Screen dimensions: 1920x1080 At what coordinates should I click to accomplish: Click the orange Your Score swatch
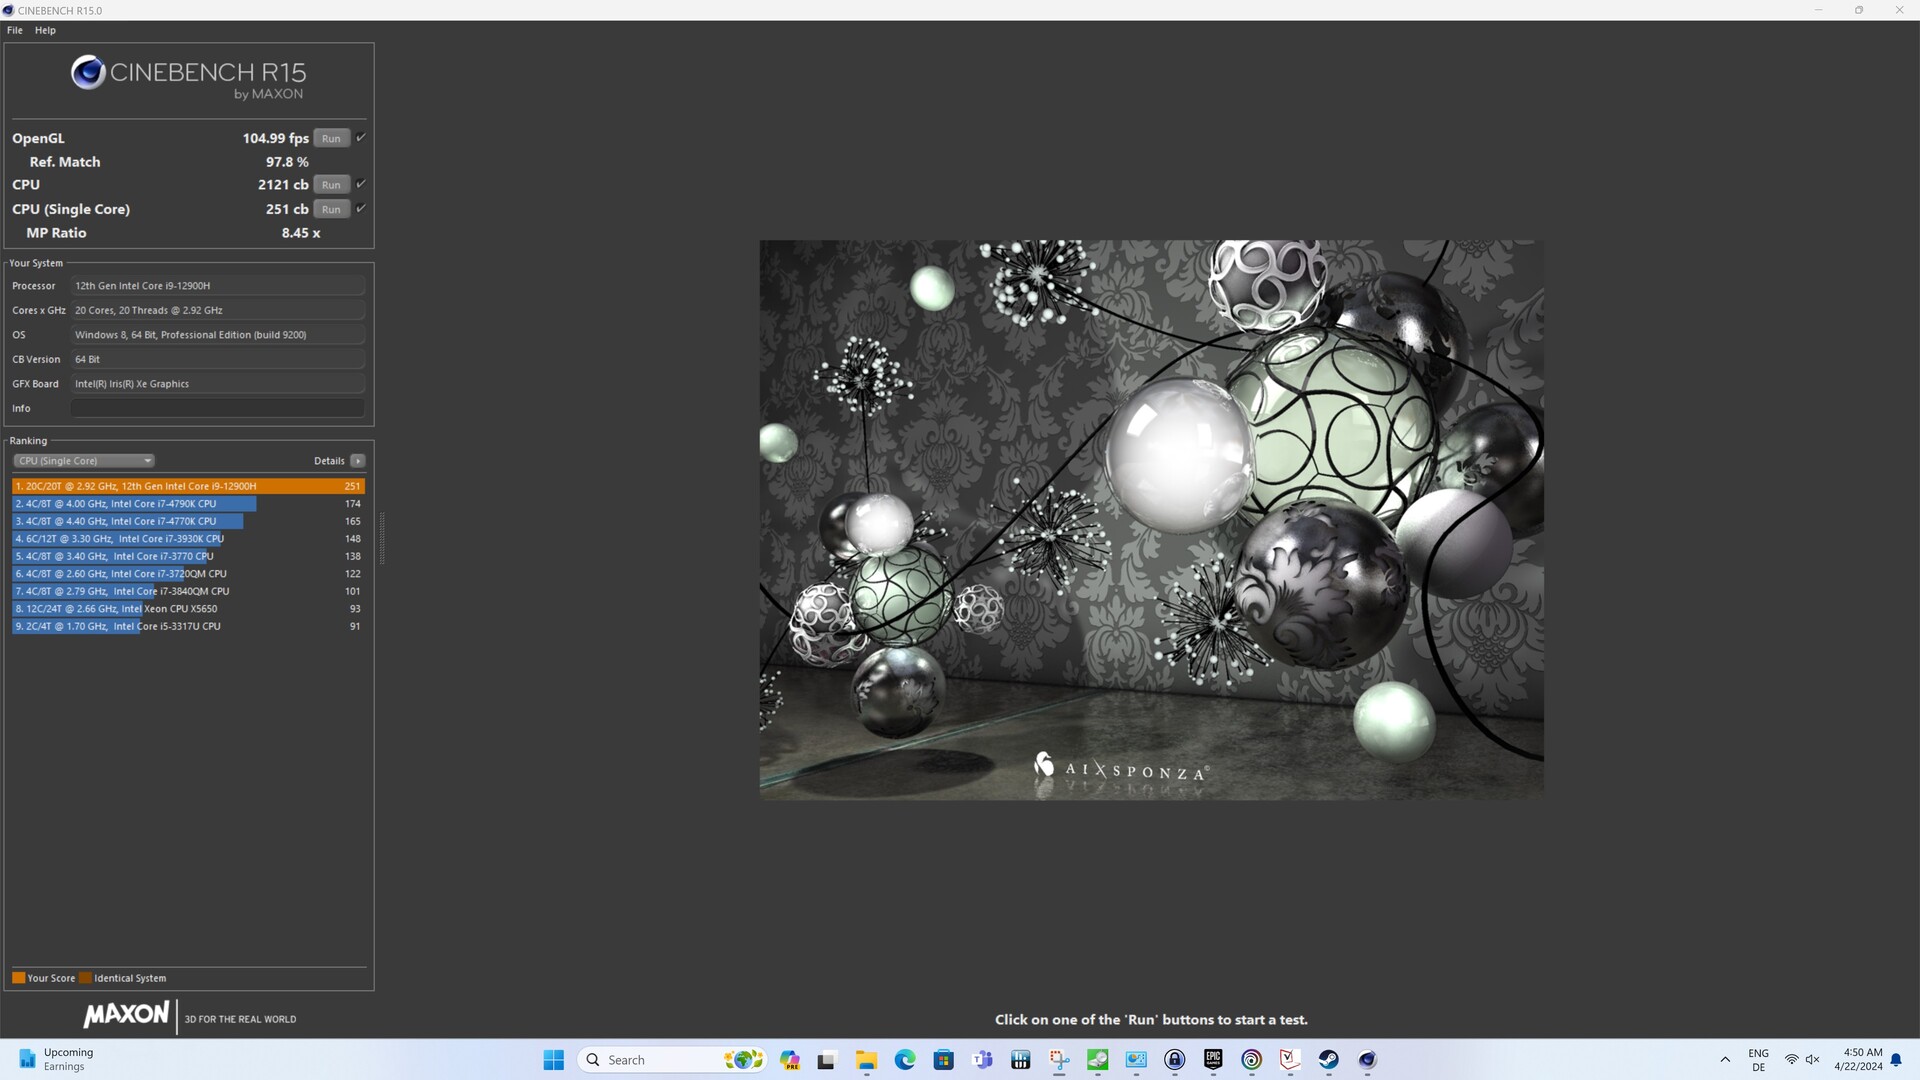point(18,978)
